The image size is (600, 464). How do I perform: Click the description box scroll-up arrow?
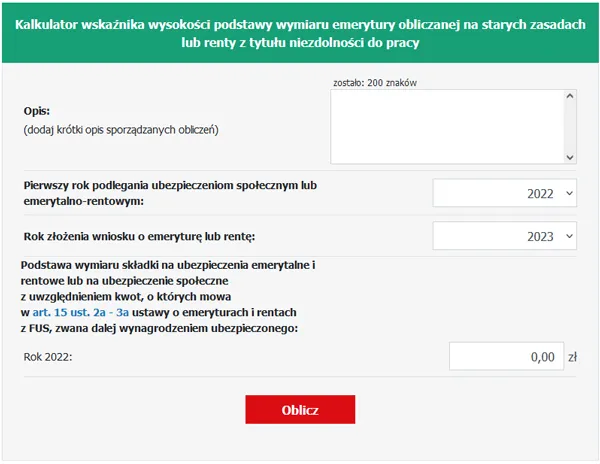(569, 97)
